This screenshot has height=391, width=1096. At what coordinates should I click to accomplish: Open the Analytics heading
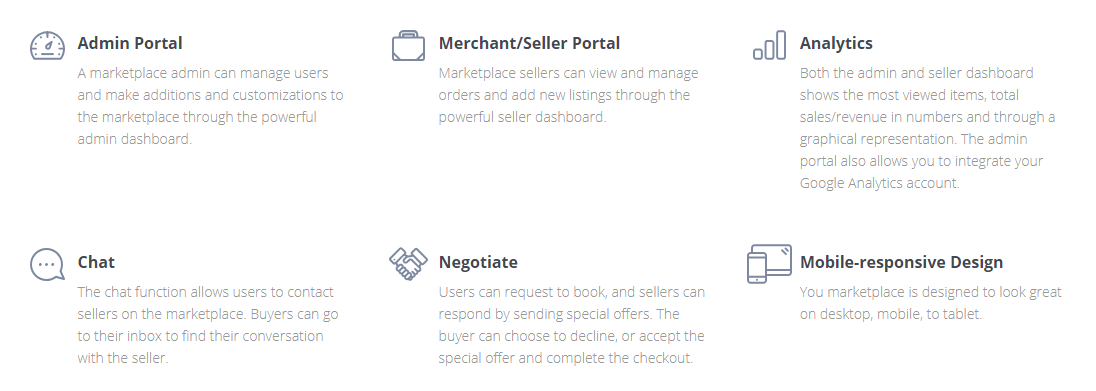[x=836, y=43]
